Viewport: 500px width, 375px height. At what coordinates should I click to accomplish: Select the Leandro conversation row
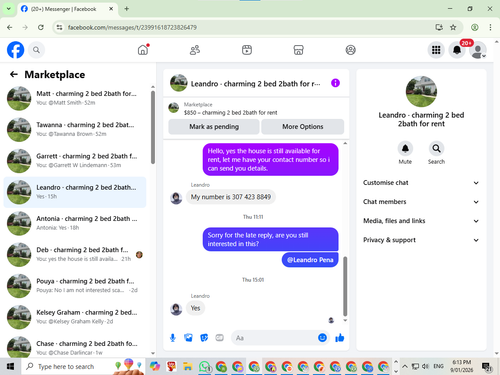pyautogui.click(x=75, y=192)
